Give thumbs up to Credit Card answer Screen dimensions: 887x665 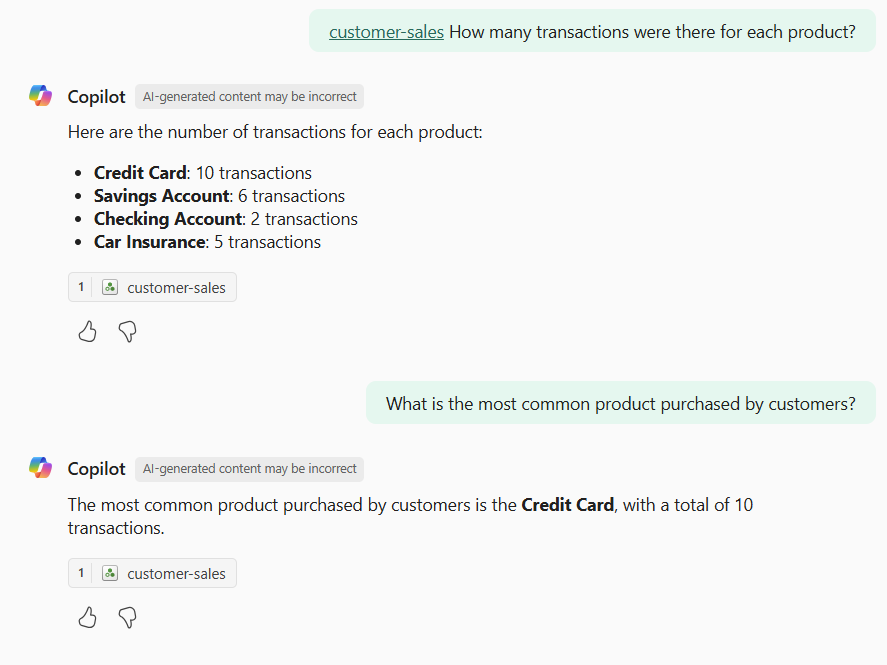tap(87, 618)
